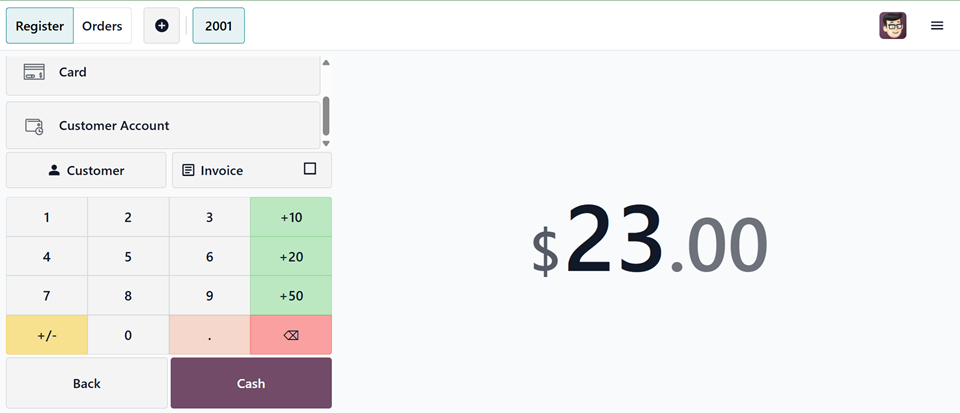
Task: Tick the Invoice checkbox
Action: coord(310,168)
